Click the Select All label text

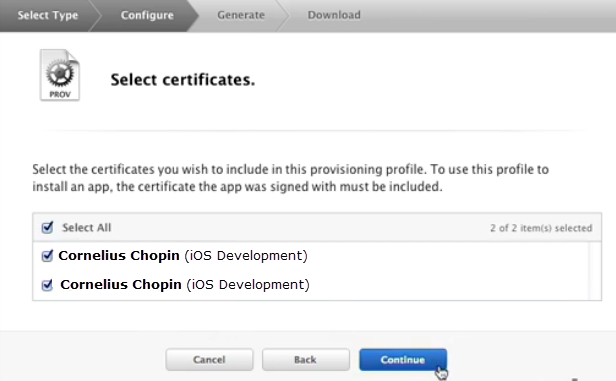click(x=86, y=228)
